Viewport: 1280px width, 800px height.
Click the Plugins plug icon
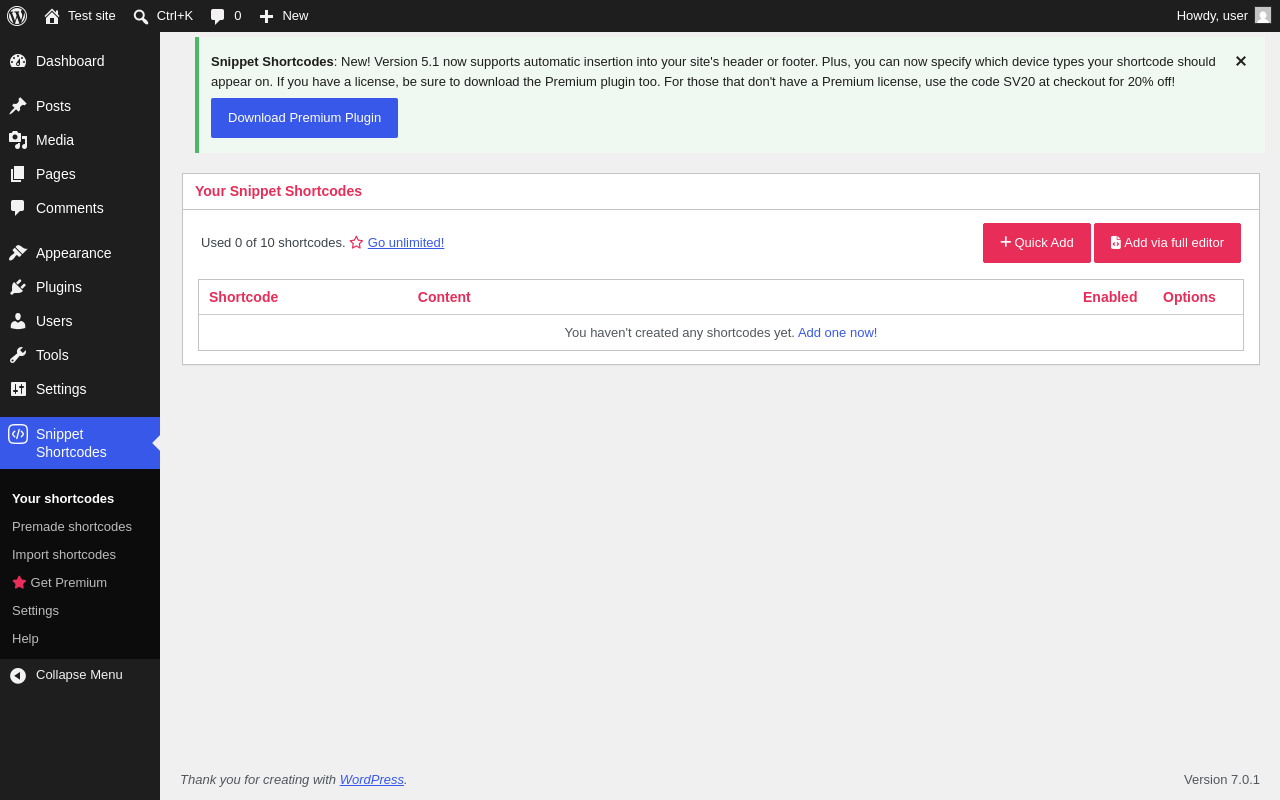point(18,287)
